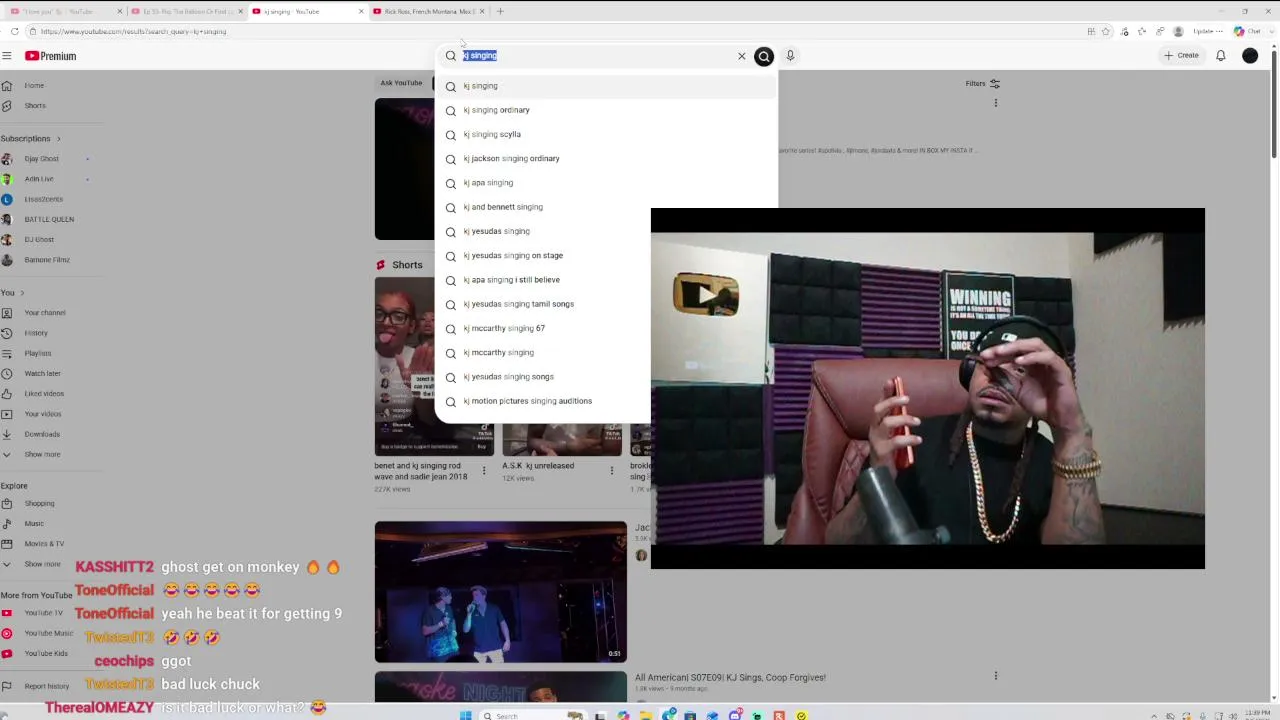Screen dimensions: 1280x720
Task: Open options menu for the top result
Action: point(996,103)
